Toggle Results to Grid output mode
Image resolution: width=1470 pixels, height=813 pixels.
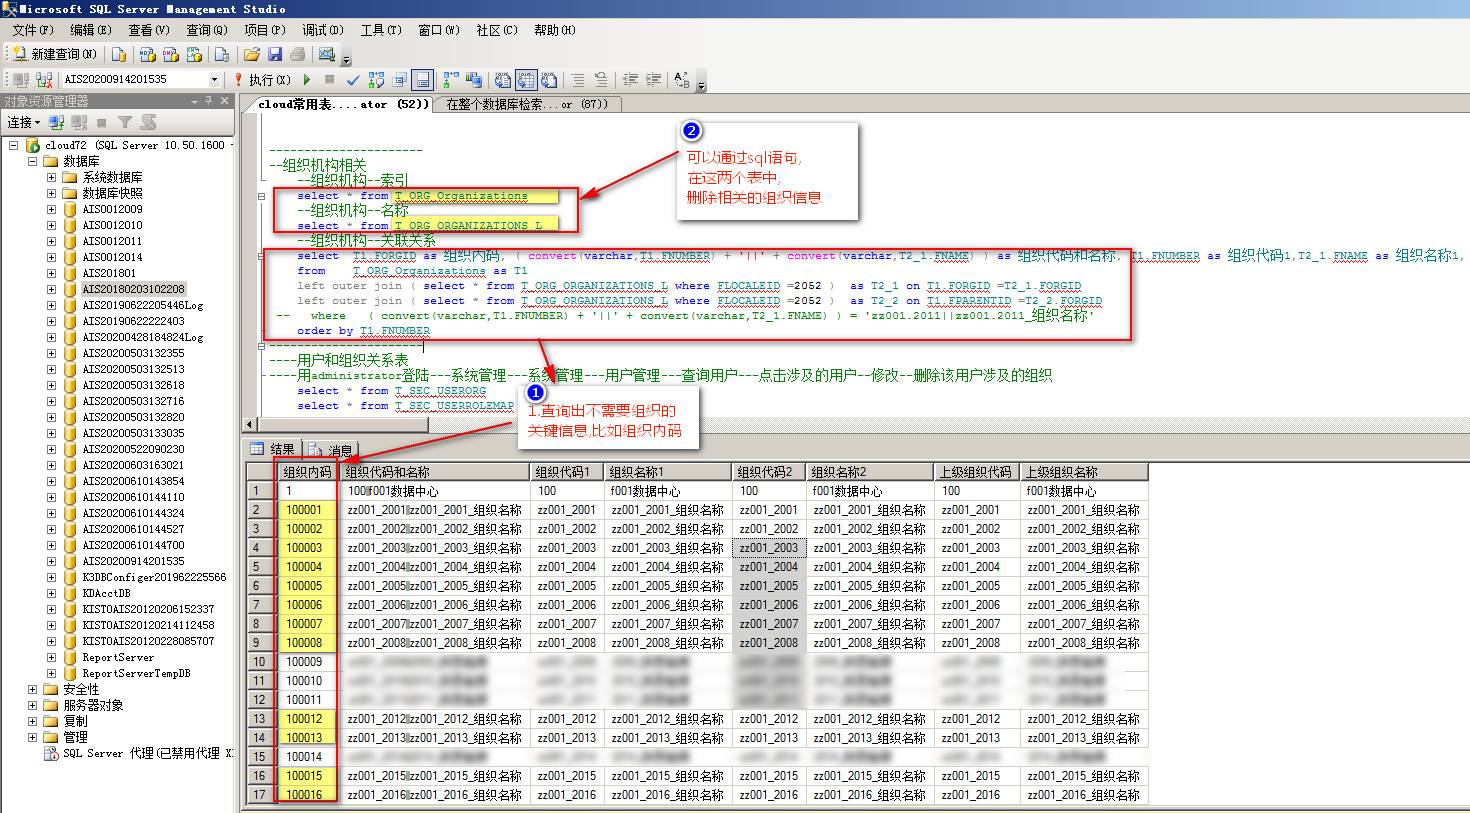(526, 80)
